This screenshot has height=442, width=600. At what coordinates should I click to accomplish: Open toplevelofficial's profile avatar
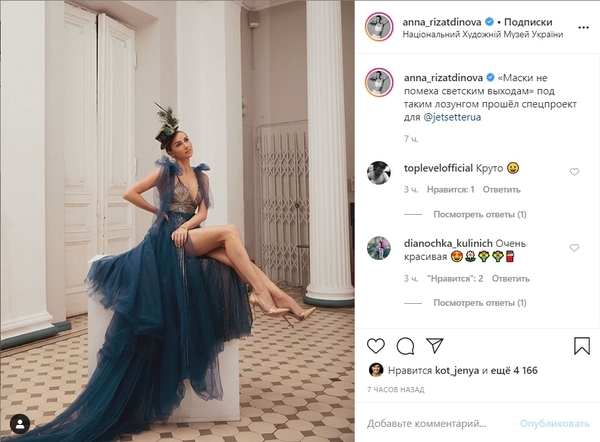[379, 173]
